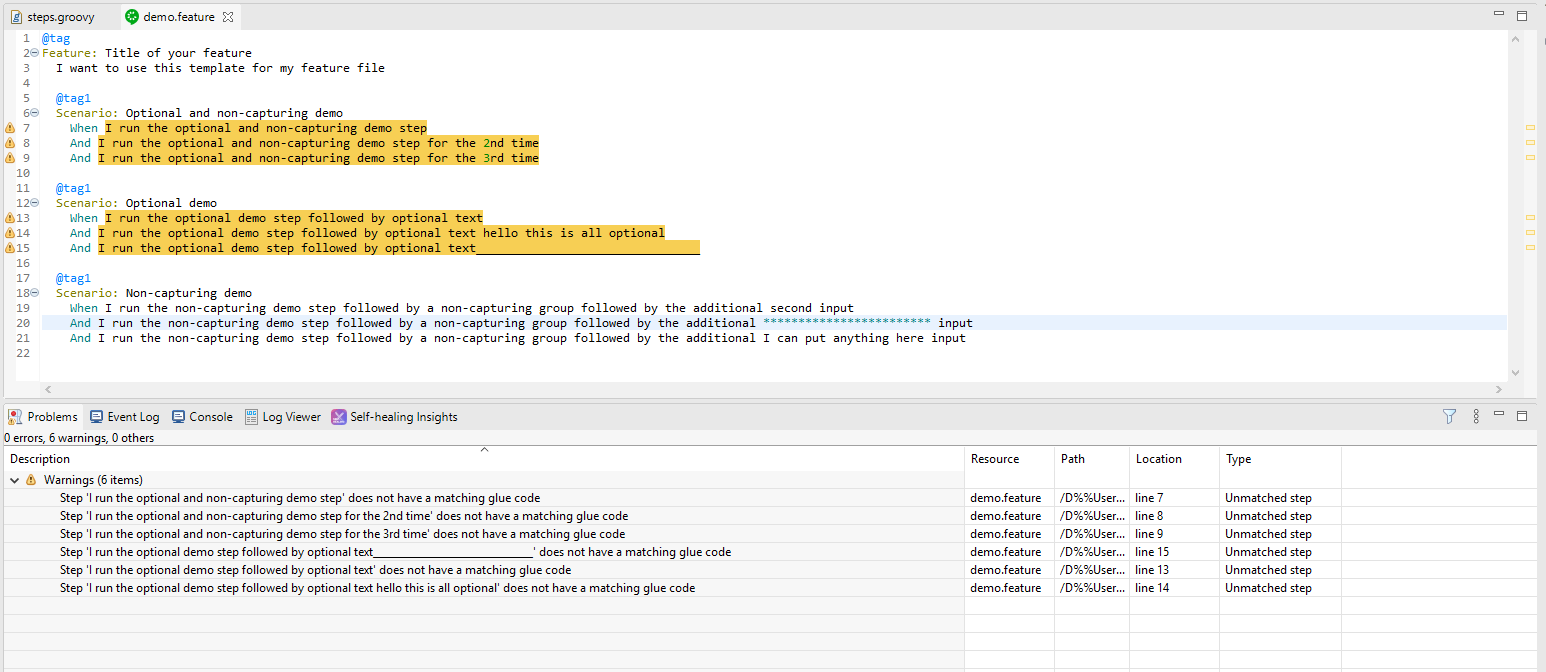Click the warning icon beside line 7
Viewport: 1546px width, 672px height.
click(8, 127)
